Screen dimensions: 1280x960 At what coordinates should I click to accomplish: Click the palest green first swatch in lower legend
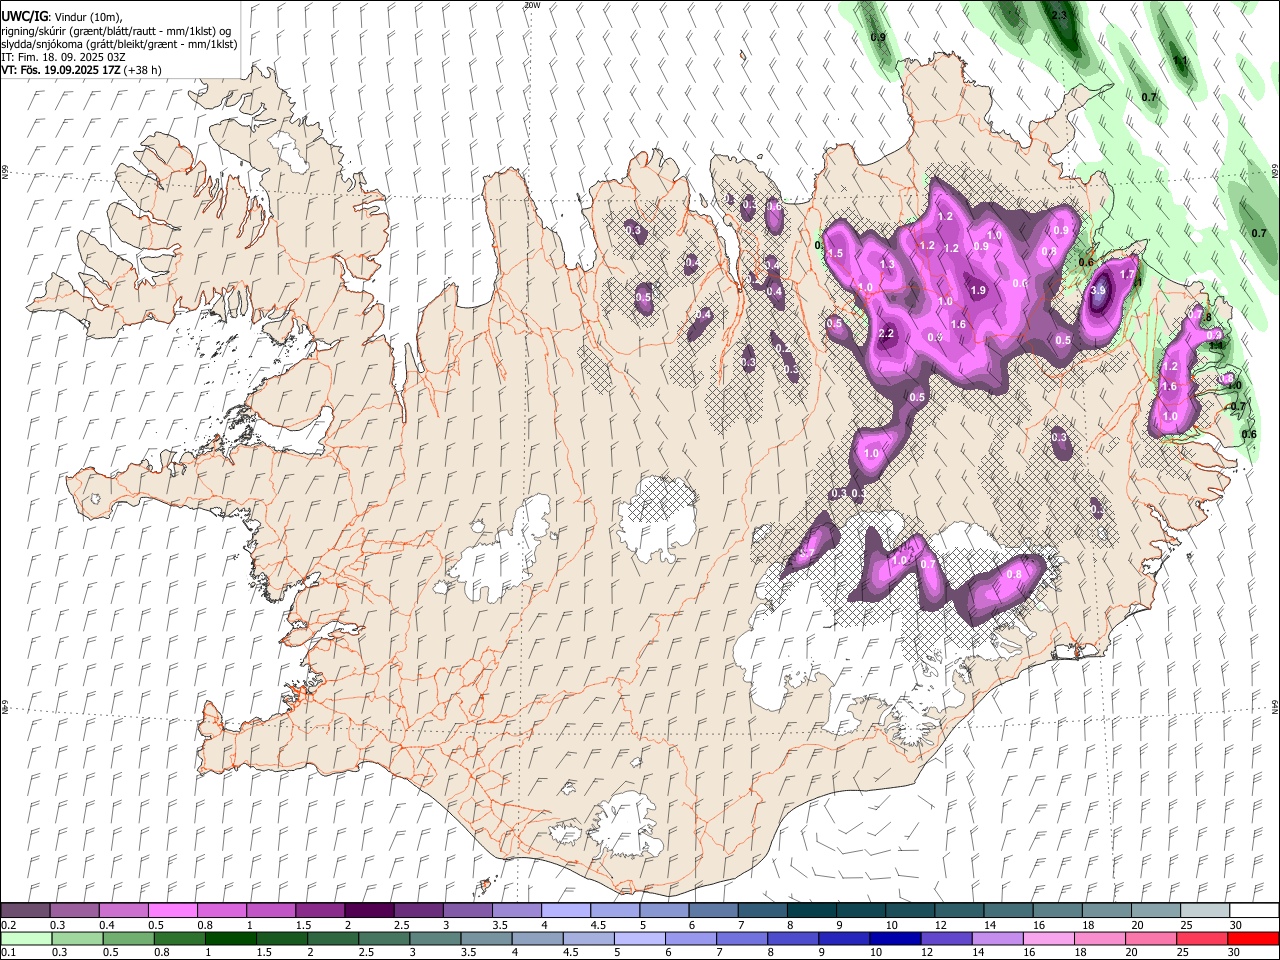[x=25, y=939]
